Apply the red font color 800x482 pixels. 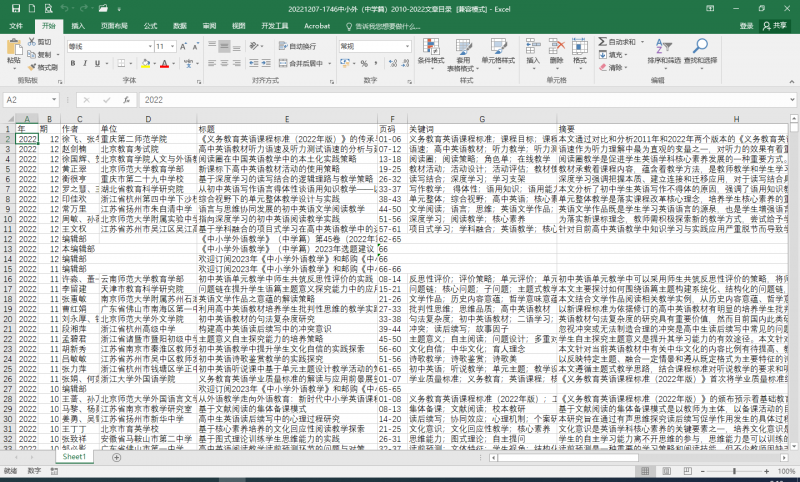(164, 63)
